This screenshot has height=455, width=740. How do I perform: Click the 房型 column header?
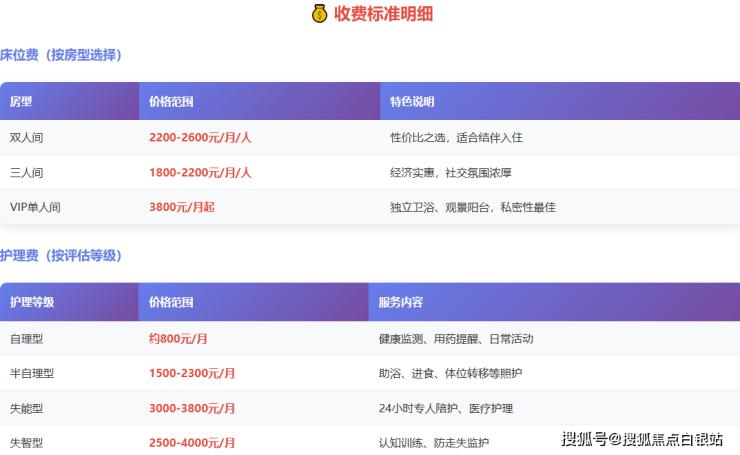(21, 102)
